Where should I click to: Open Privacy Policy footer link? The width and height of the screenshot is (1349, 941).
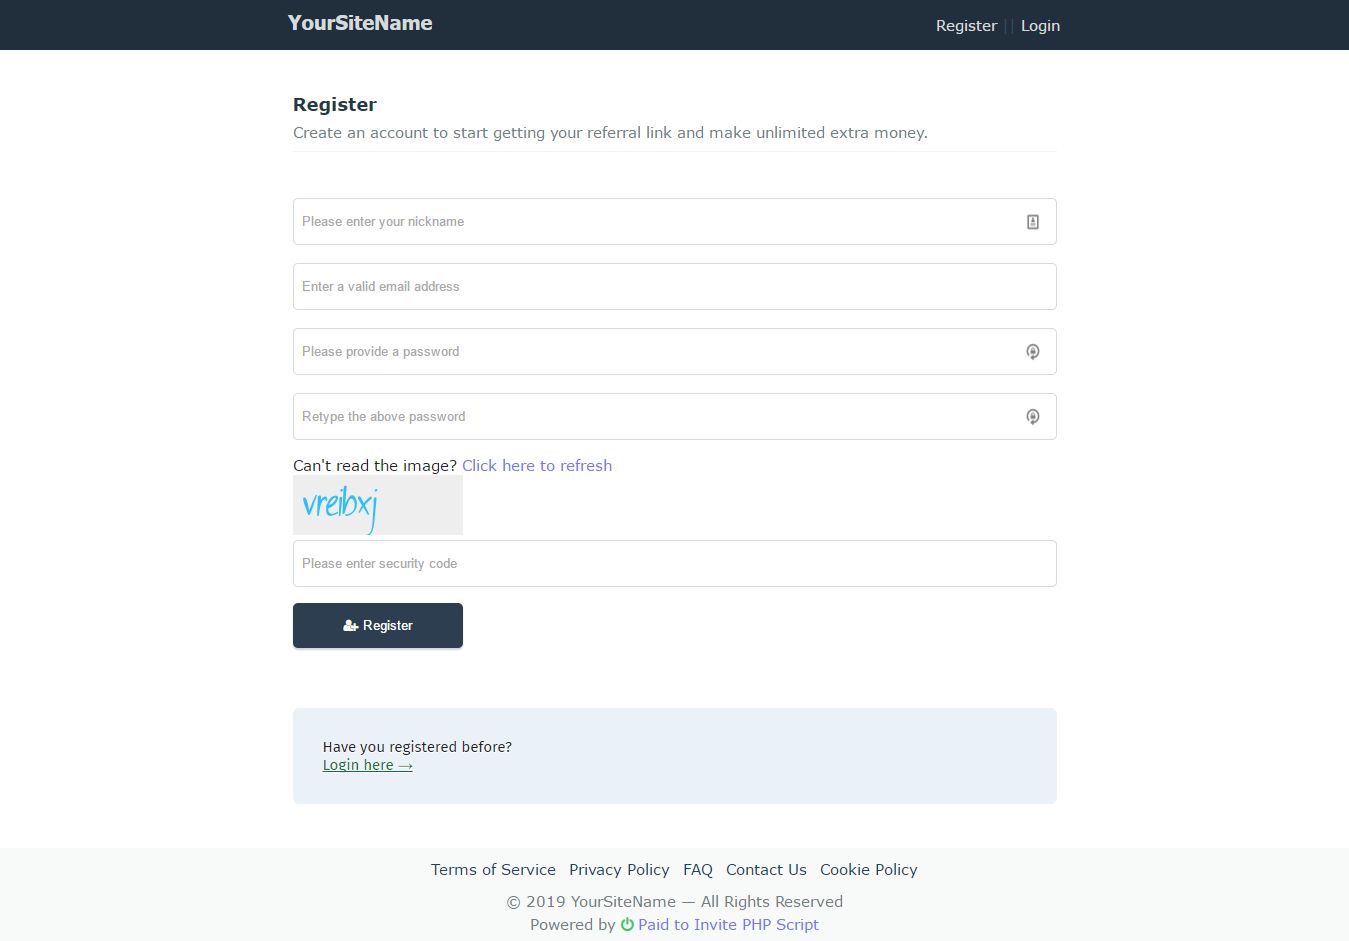click(619, 870)
